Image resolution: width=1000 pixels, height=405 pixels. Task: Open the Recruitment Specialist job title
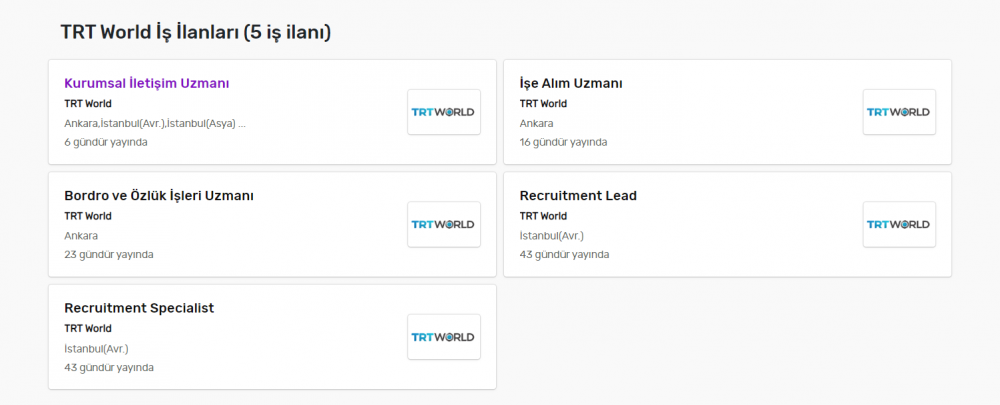click(139, 308)
